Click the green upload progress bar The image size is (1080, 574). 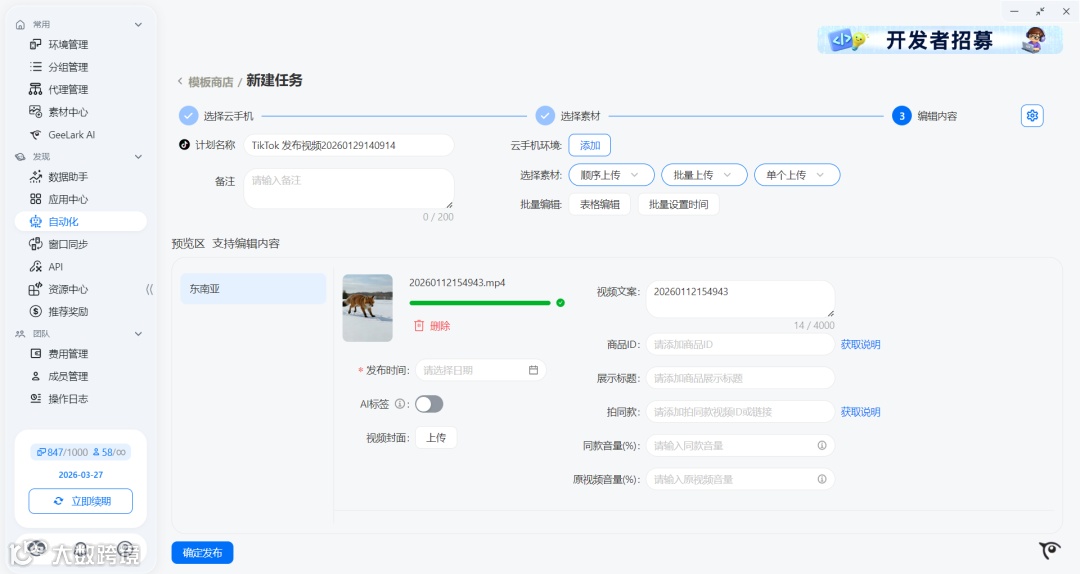pyautogui.click(x=479, y=303)
